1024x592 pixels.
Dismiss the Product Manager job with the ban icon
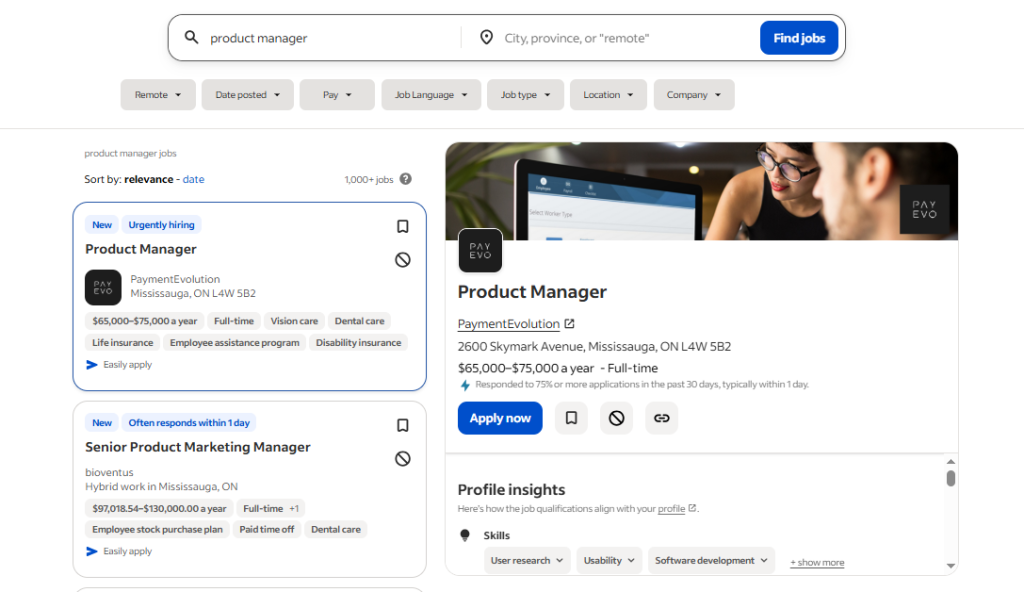tap(403, 259)
